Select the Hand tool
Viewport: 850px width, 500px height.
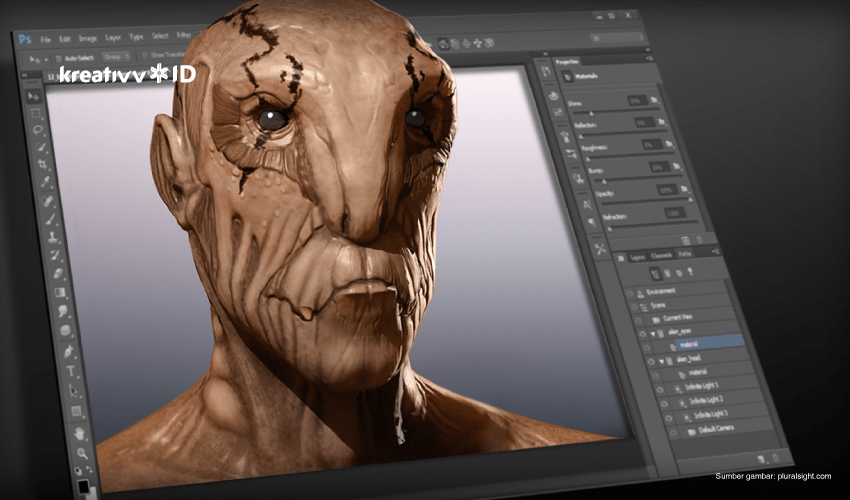pyautogui.click(x=79, y=434)
